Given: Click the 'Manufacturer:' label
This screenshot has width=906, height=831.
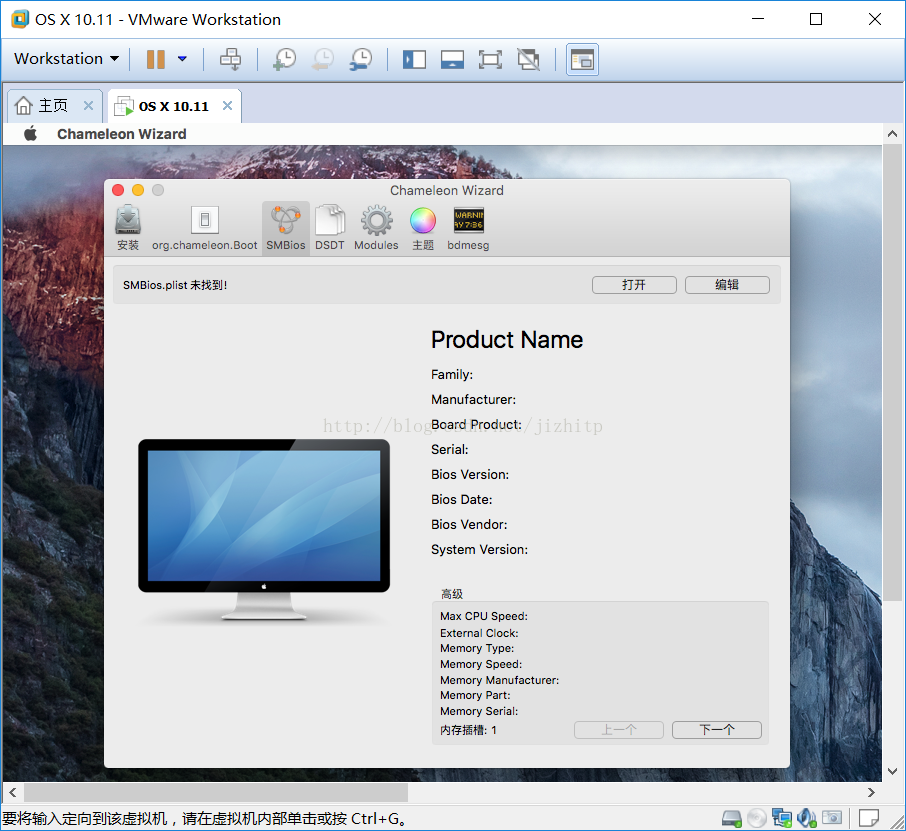Looking at the screenshot, I should click(473, 399).
